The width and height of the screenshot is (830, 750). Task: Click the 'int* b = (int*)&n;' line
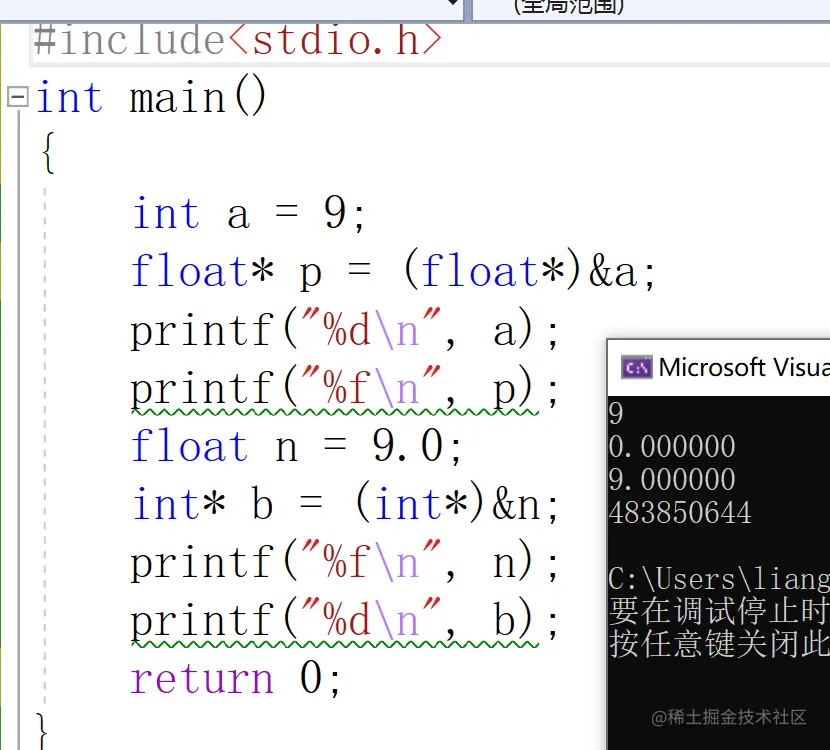pyautogui.click(x=345, y=503)
